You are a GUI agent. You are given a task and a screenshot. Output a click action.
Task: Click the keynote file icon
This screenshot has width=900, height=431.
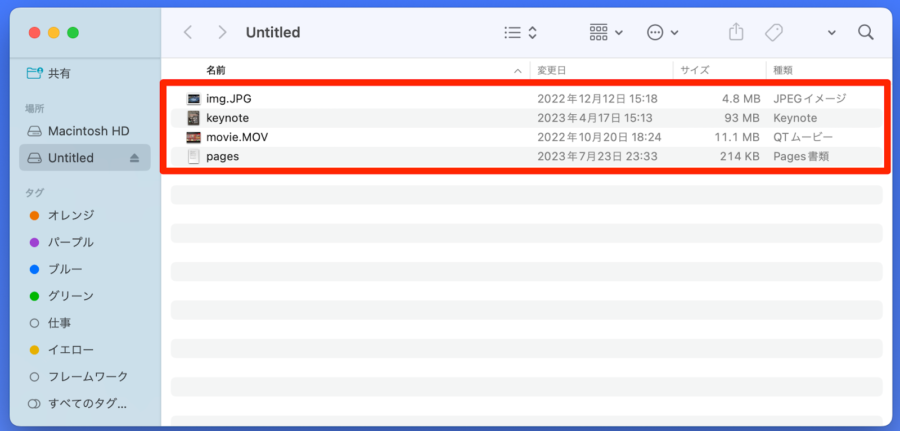193,118
